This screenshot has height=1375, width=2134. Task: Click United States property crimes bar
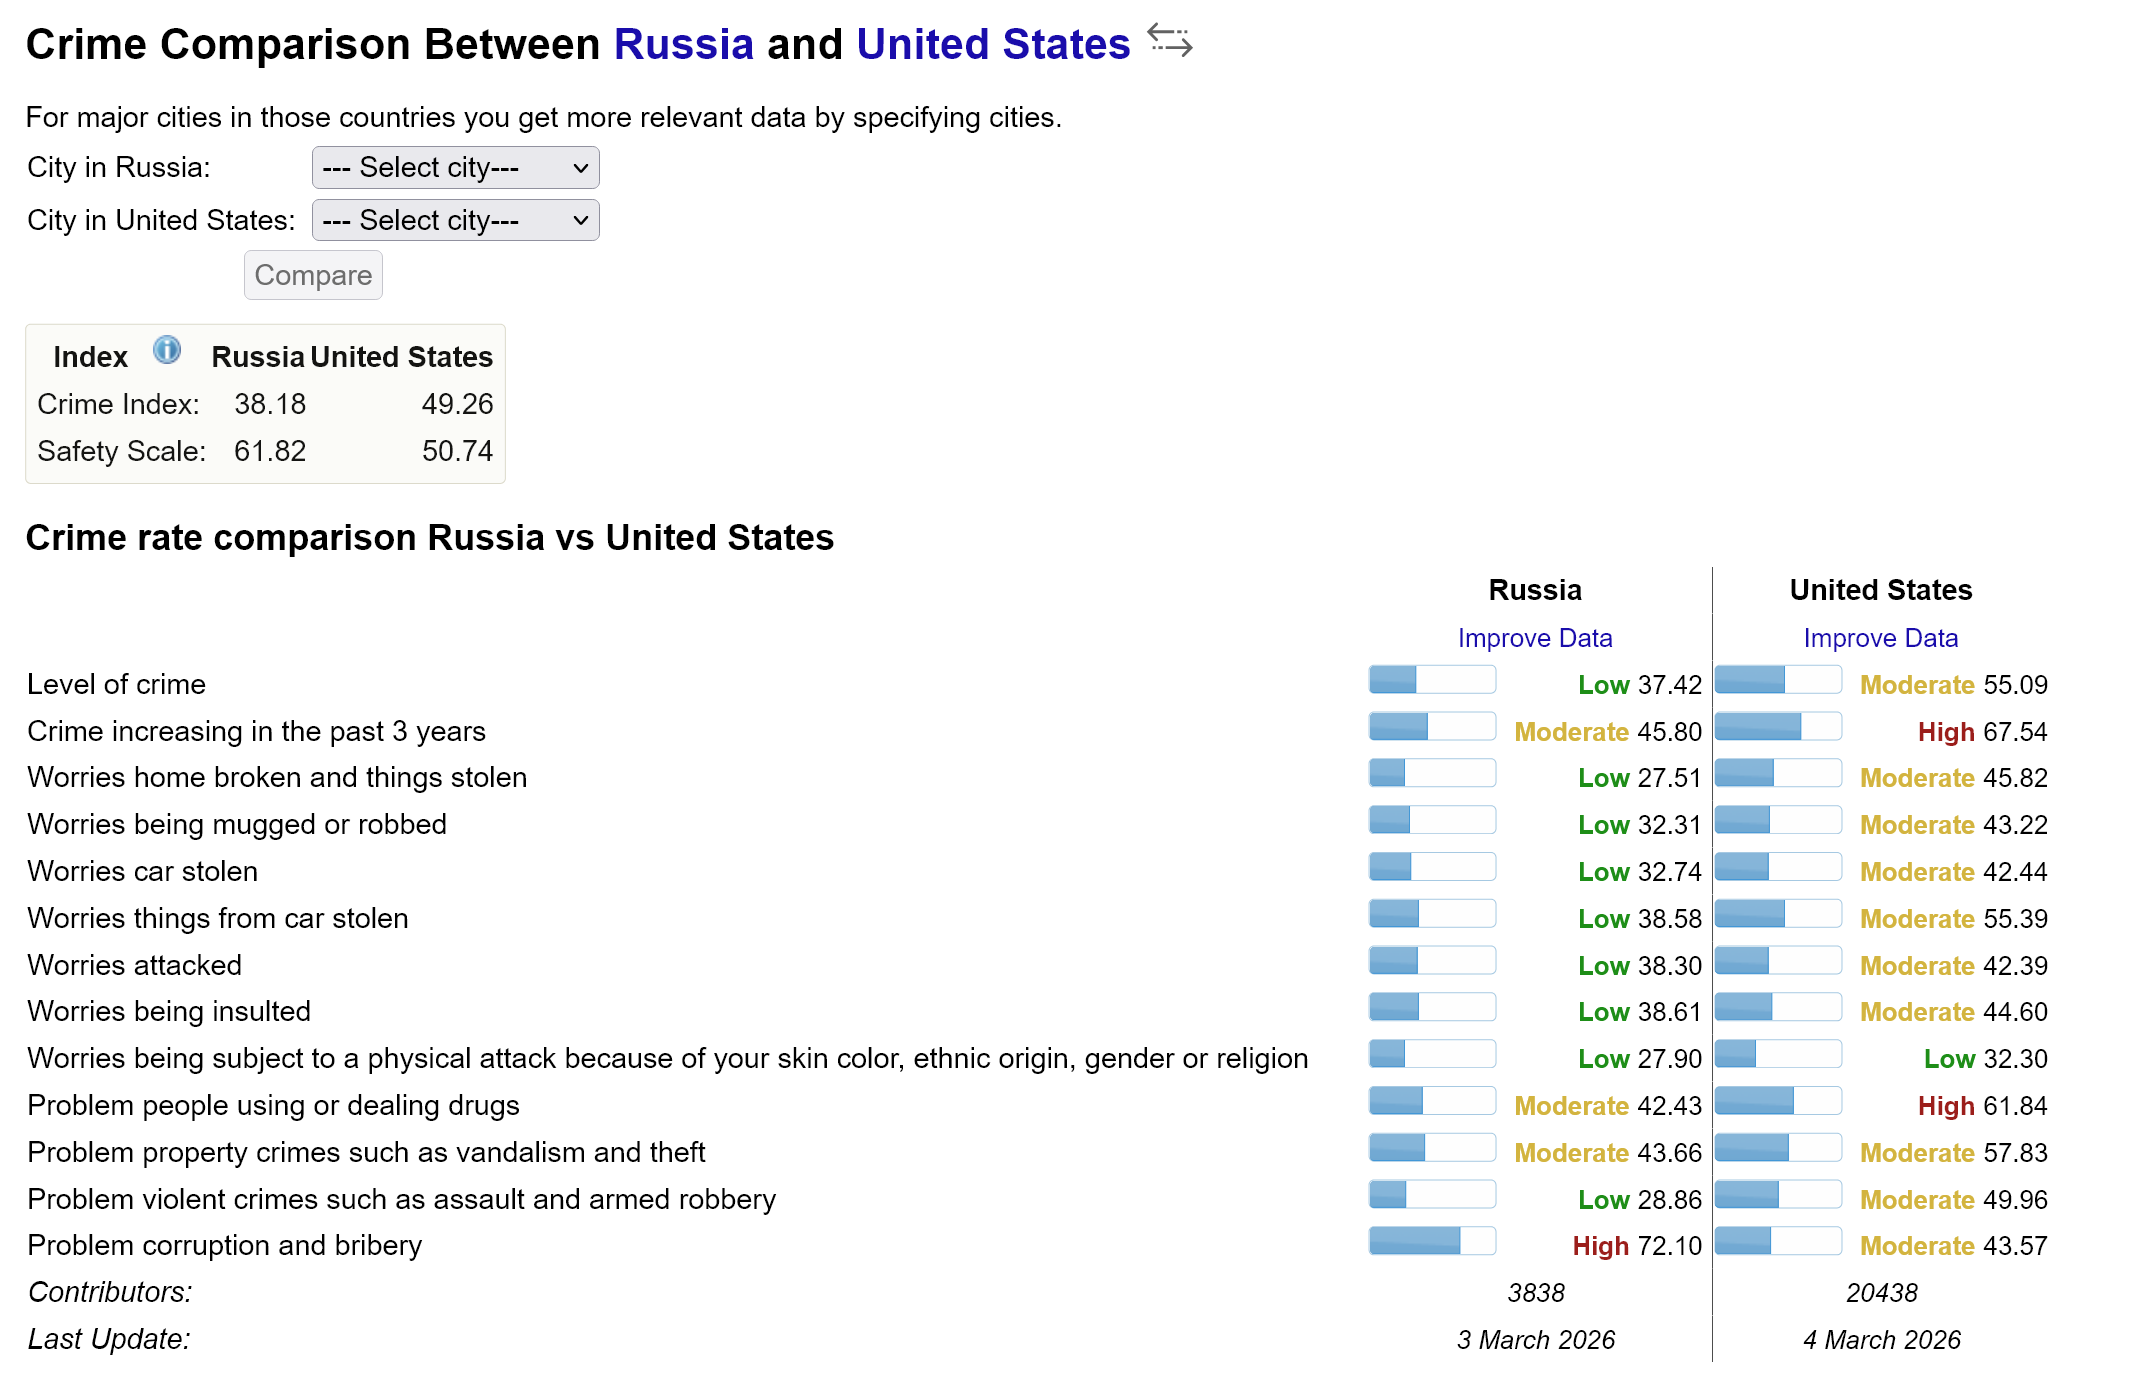pyautogui.click(x=1777, y=1148)
